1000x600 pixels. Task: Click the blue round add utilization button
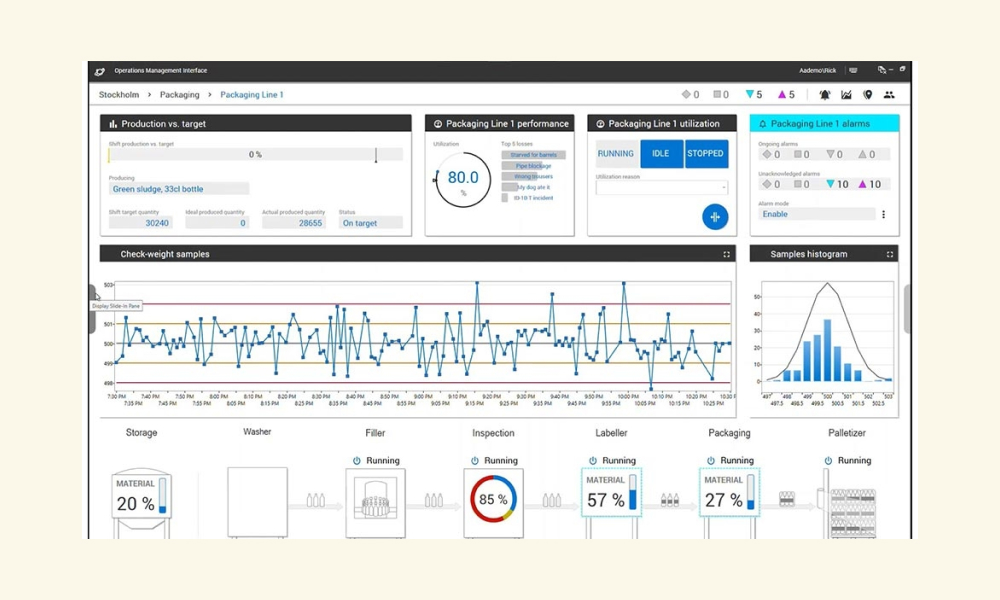715,217
